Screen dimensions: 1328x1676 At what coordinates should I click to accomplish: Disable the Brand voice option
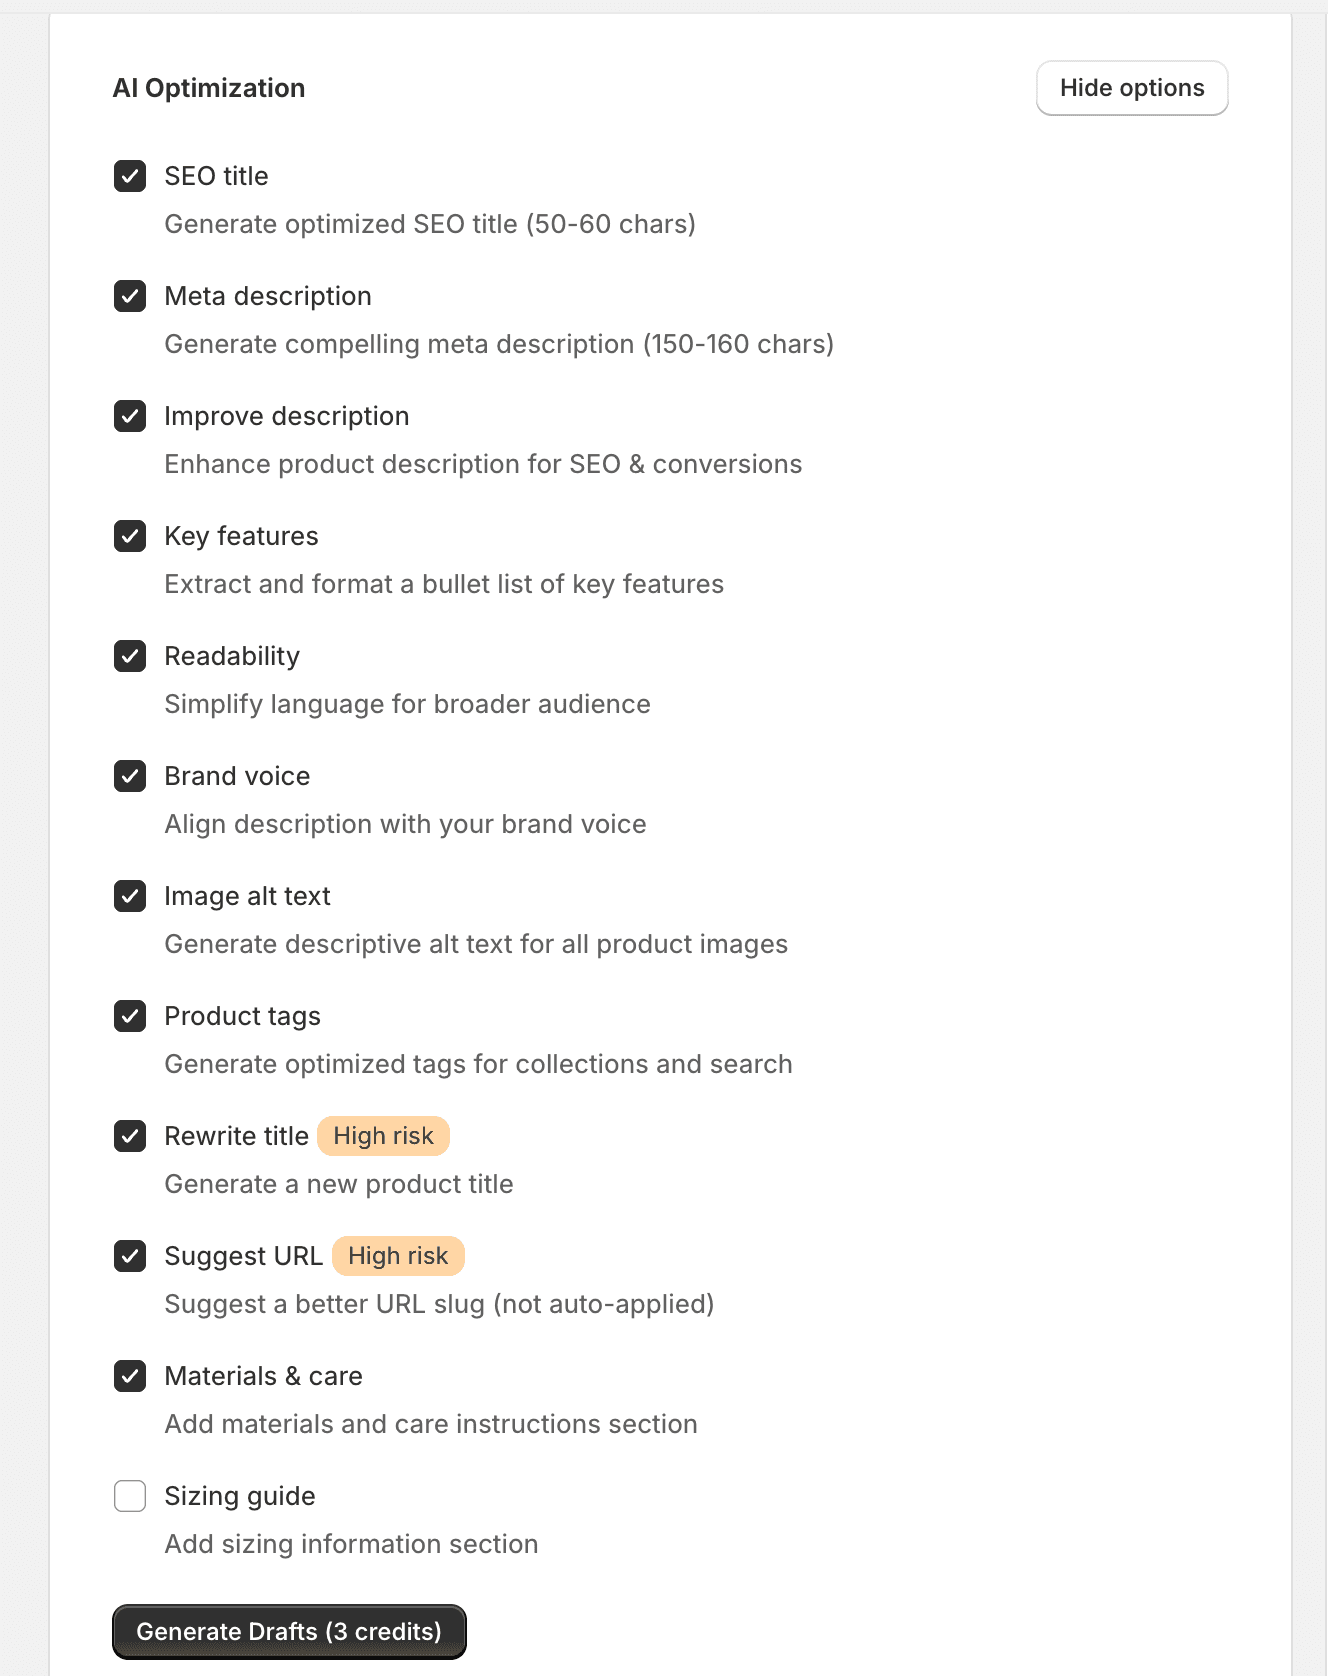(130, 776)
